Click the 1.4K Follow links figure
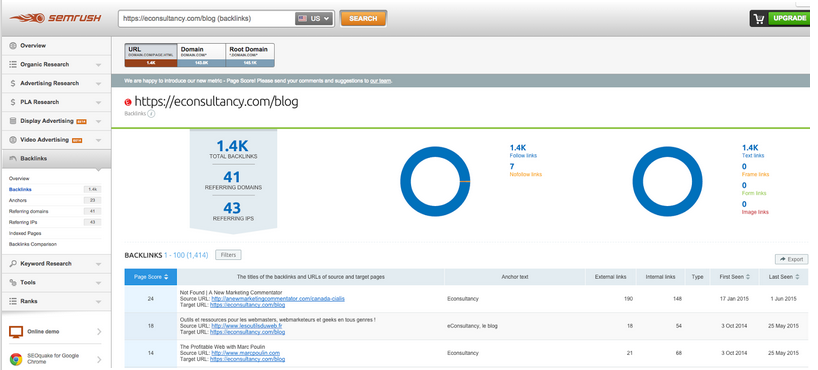Image resolution: width=818 pixels, height=370 pixels. click(x=518, y=148)
